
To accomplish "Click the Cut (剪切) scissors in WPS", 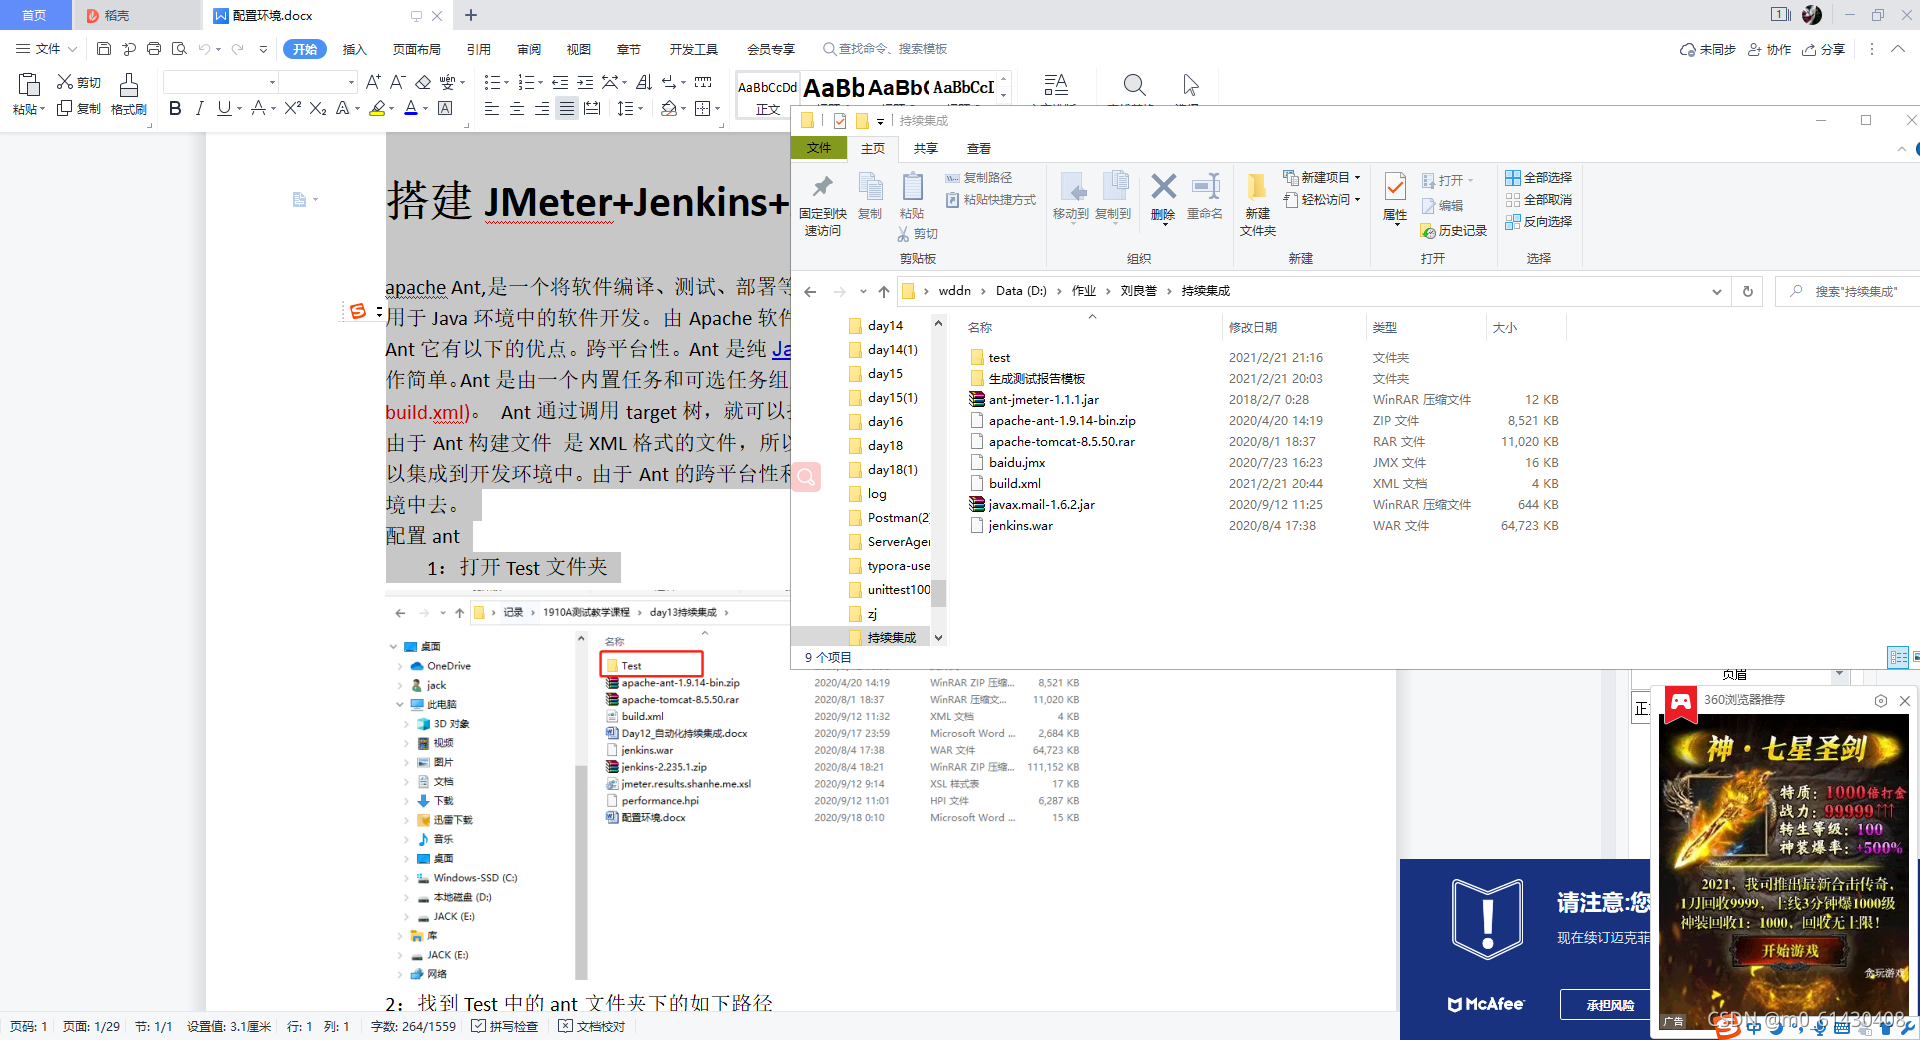I will point(78,82).
